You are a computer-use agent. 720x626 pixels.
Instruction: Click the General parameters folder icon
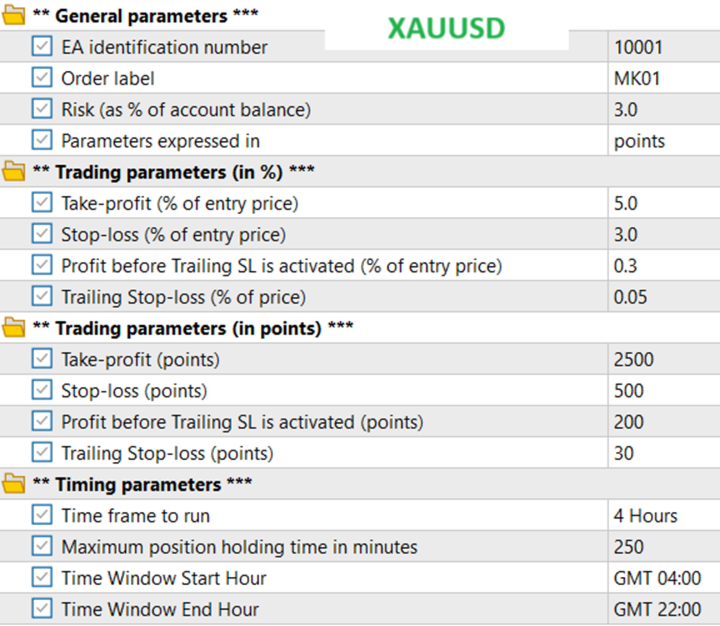coord(14,16)
